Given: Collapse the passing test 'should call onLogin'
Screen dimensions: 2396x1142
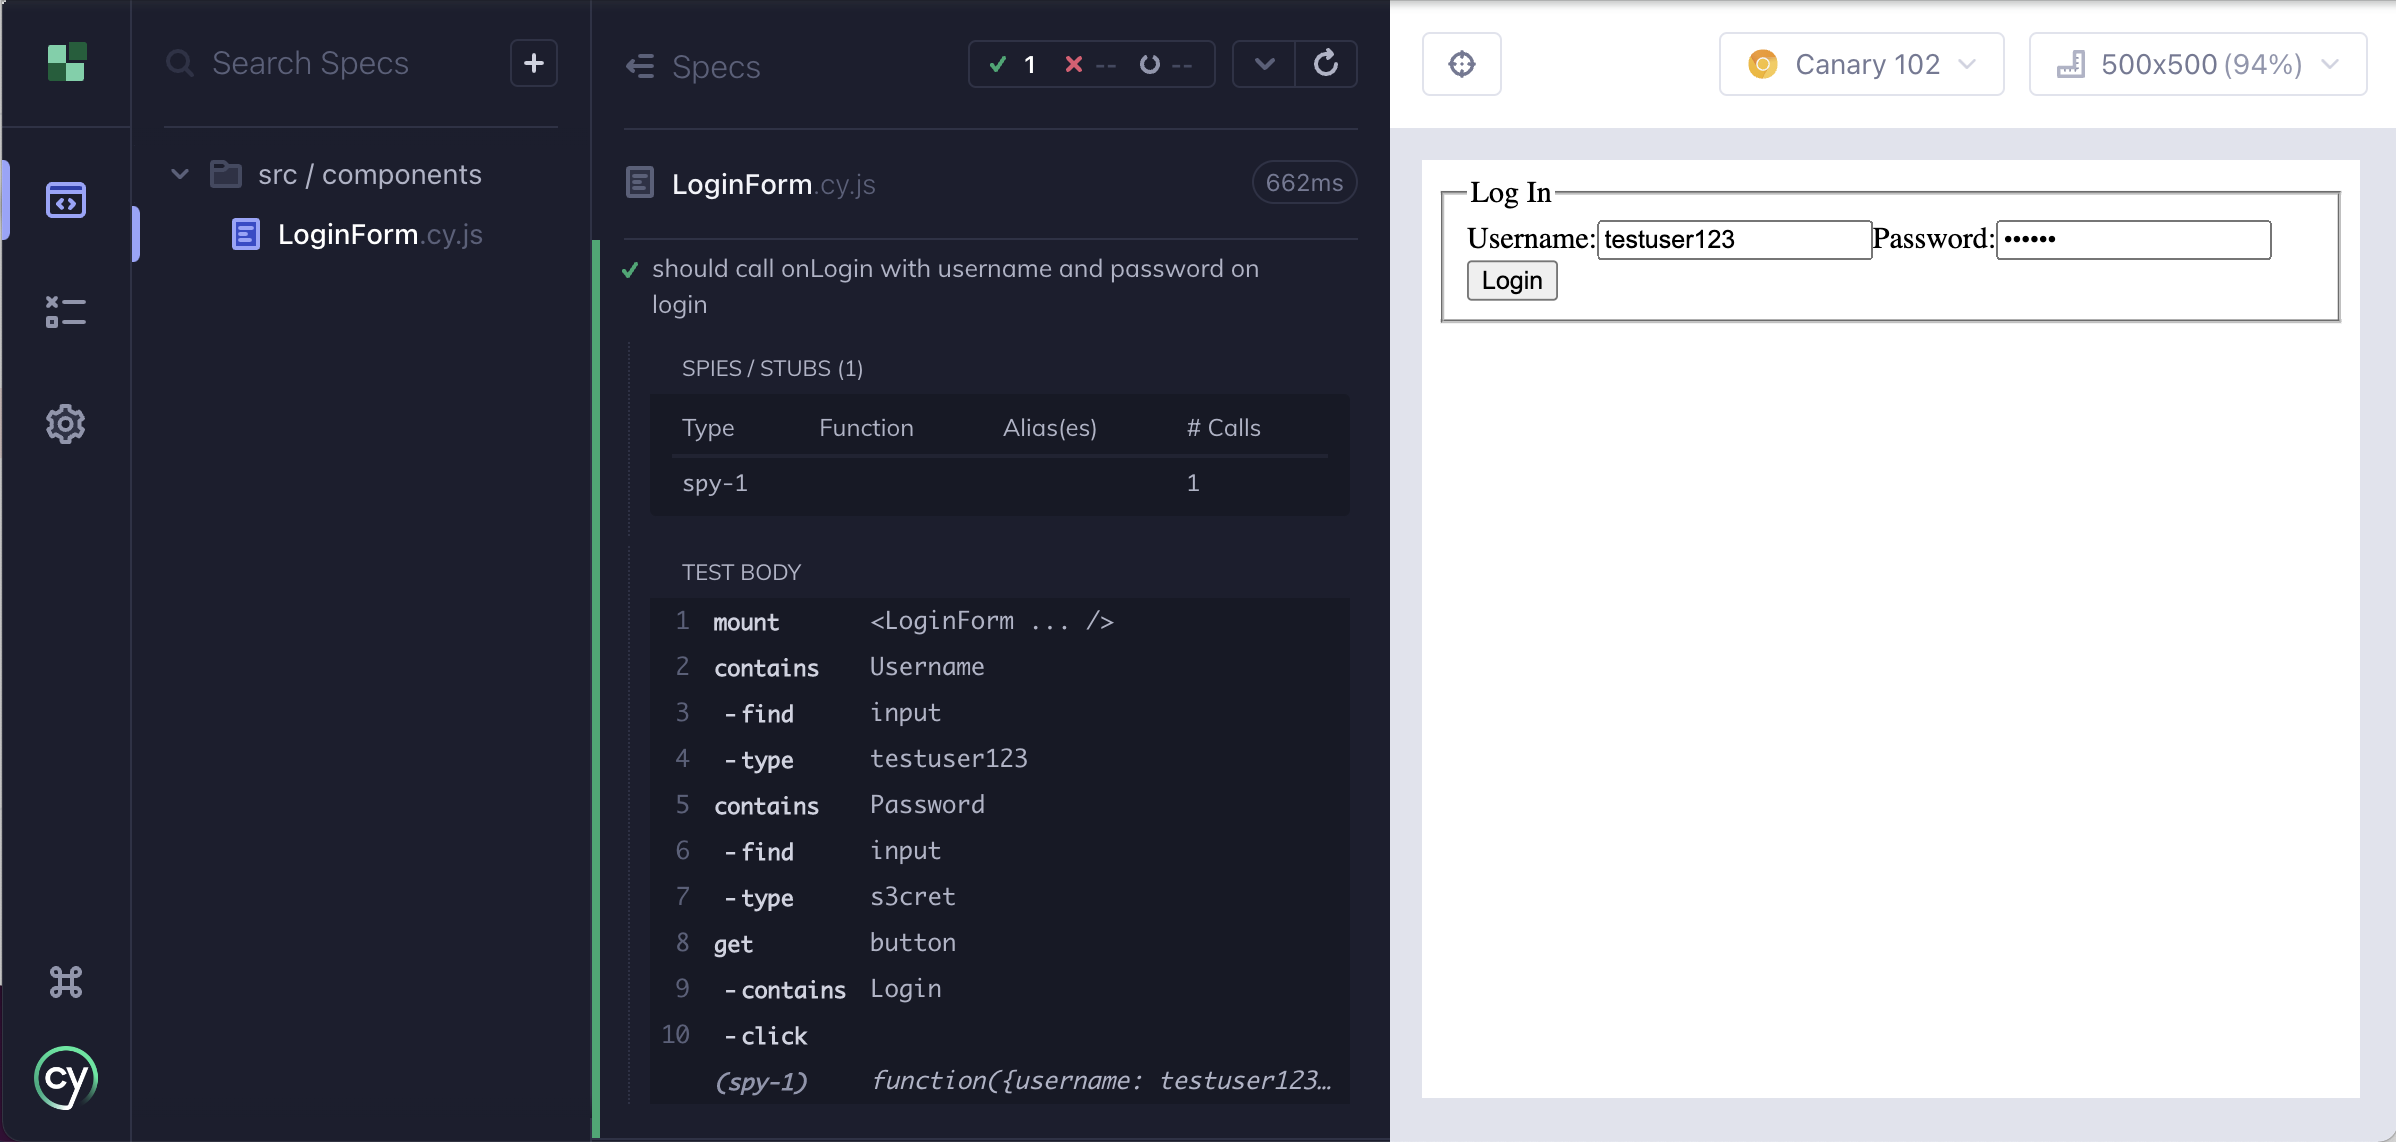Looking at the screenshot, I should 955,286.
